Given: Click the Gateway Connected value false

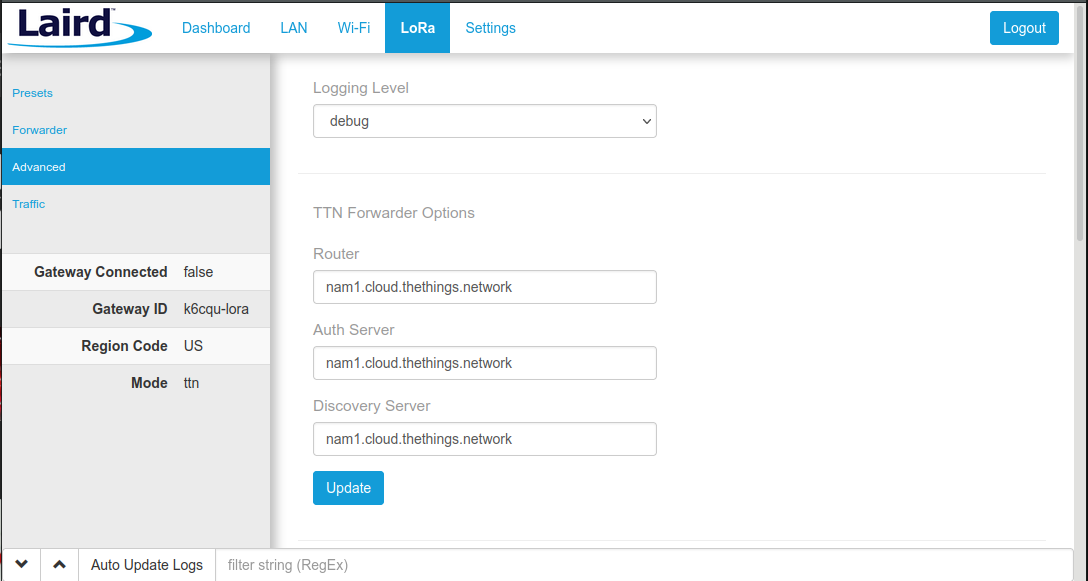Looking at the screenshot, I should 198,272.
